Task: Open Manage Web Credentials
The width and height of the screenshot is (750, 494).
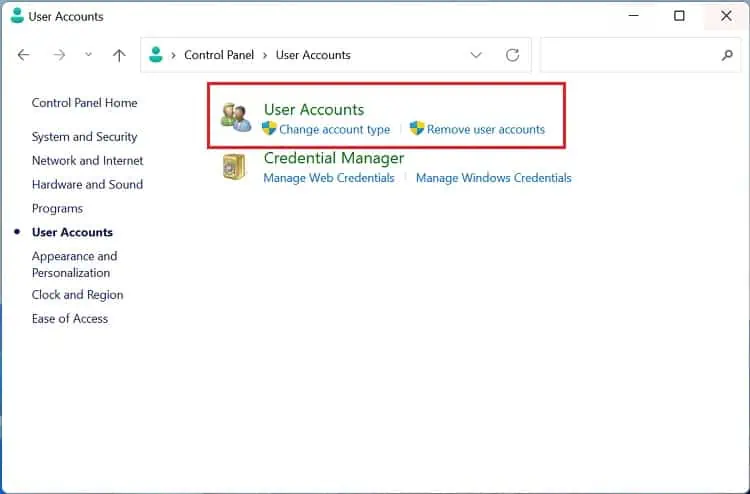Action: [329, 178]
